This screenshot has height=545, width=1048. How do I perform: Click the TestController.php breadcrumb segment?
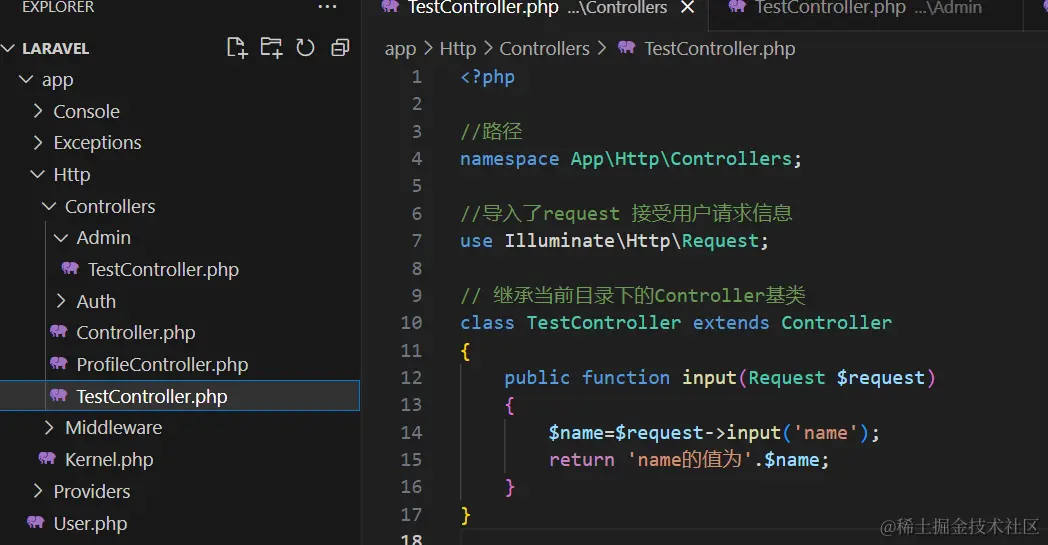pos(720,49)
